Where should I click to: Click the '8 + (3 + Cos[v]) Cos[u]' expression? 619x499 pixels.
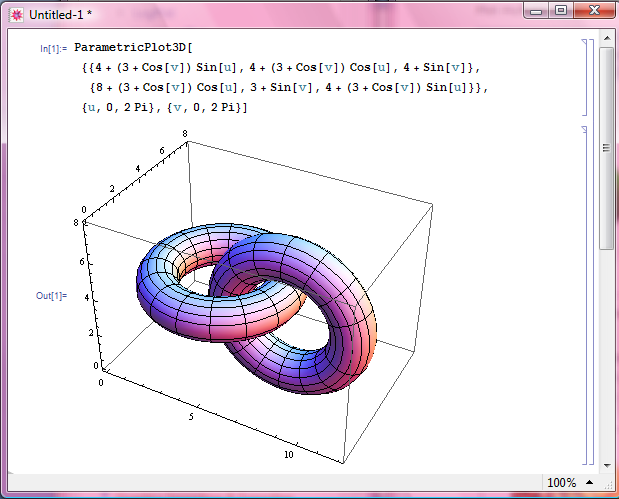pos(166,87)
